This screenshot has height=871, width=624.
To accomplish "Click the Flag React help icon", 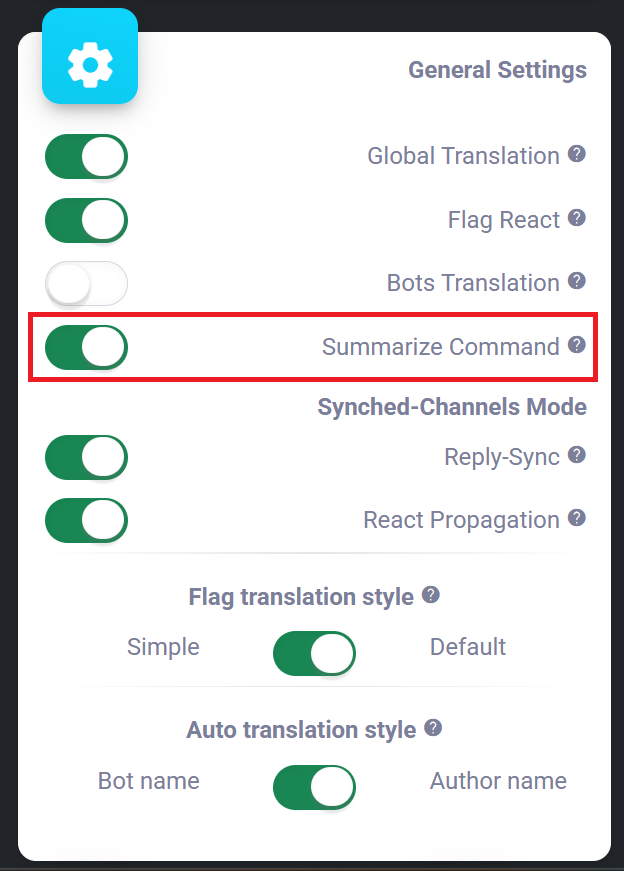I will coord(576,218).
